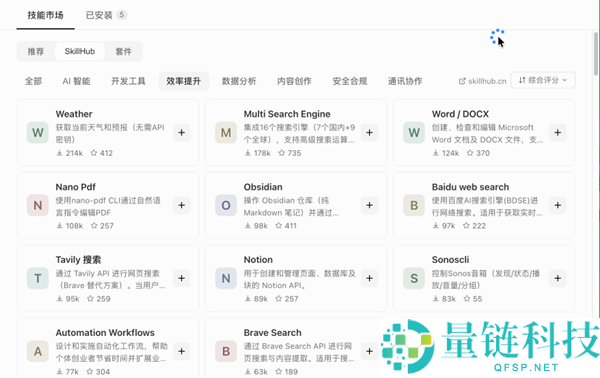Switch to the 技能市场 tab
Viewport: 600px width, 378px height.
(x=46, y=15)
